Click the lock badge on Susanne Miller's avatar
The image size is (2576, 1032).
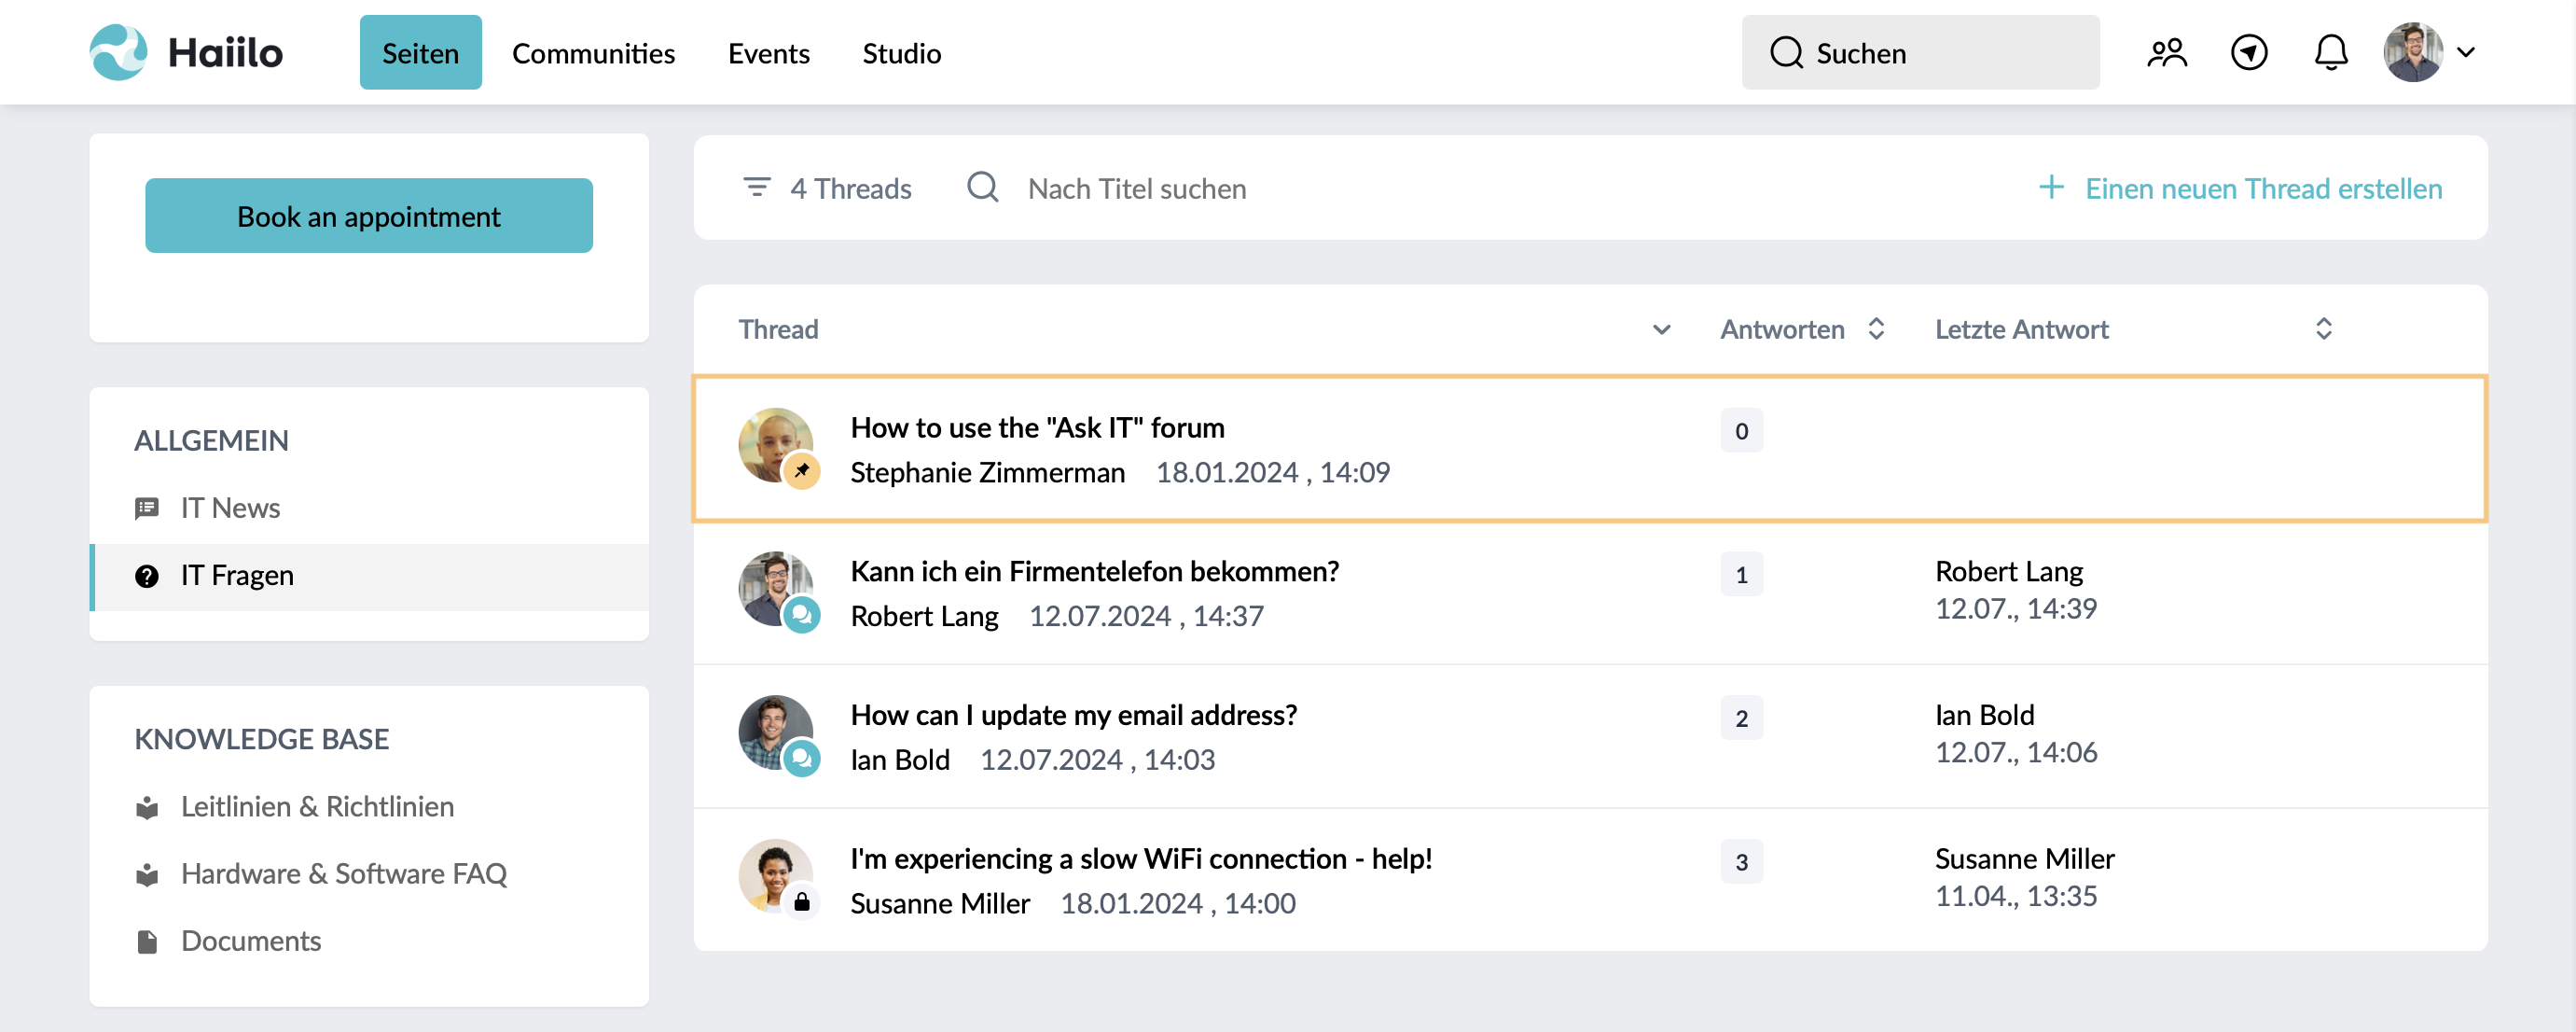(x=801, y=903)
